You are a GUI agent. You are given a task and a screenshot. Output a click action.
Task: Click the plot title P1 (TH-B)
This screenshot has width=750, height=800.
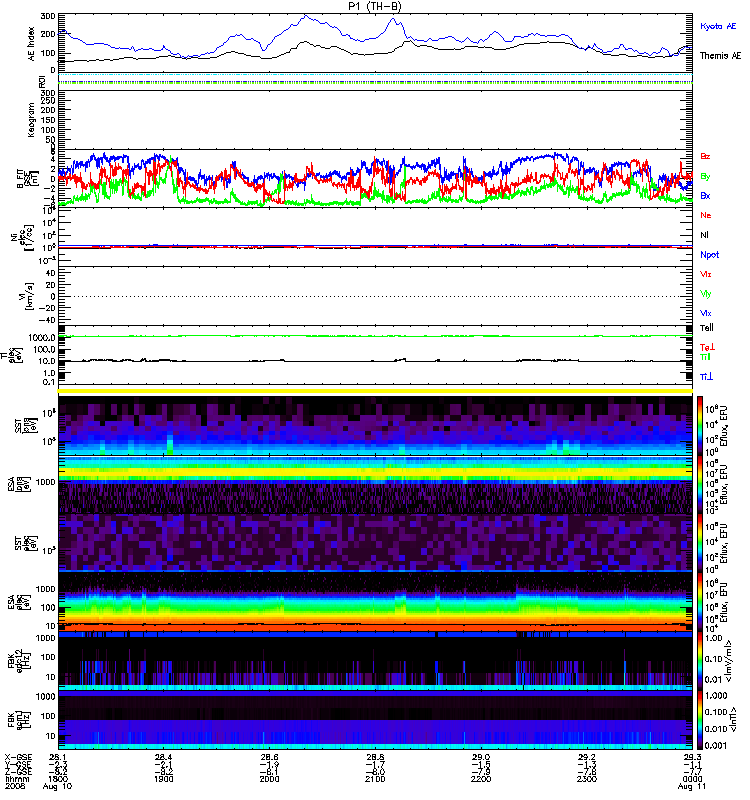(374, 6)
